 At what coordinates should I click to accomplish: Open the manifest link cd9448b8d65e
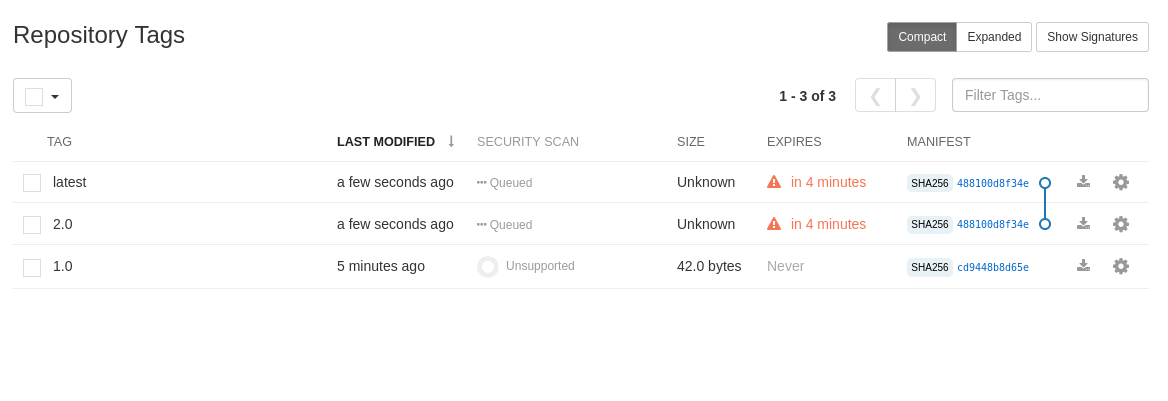tap(992, 267)
